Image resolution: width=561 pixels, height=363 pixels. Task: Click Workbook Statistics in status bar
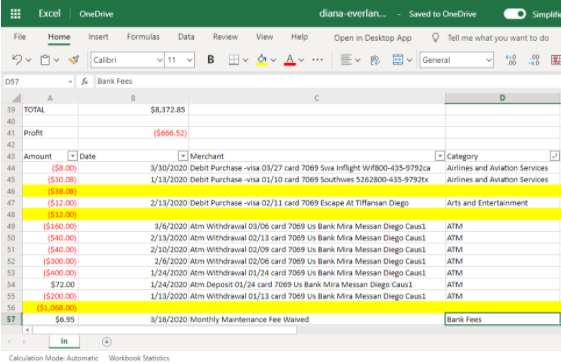click(139, 358)
